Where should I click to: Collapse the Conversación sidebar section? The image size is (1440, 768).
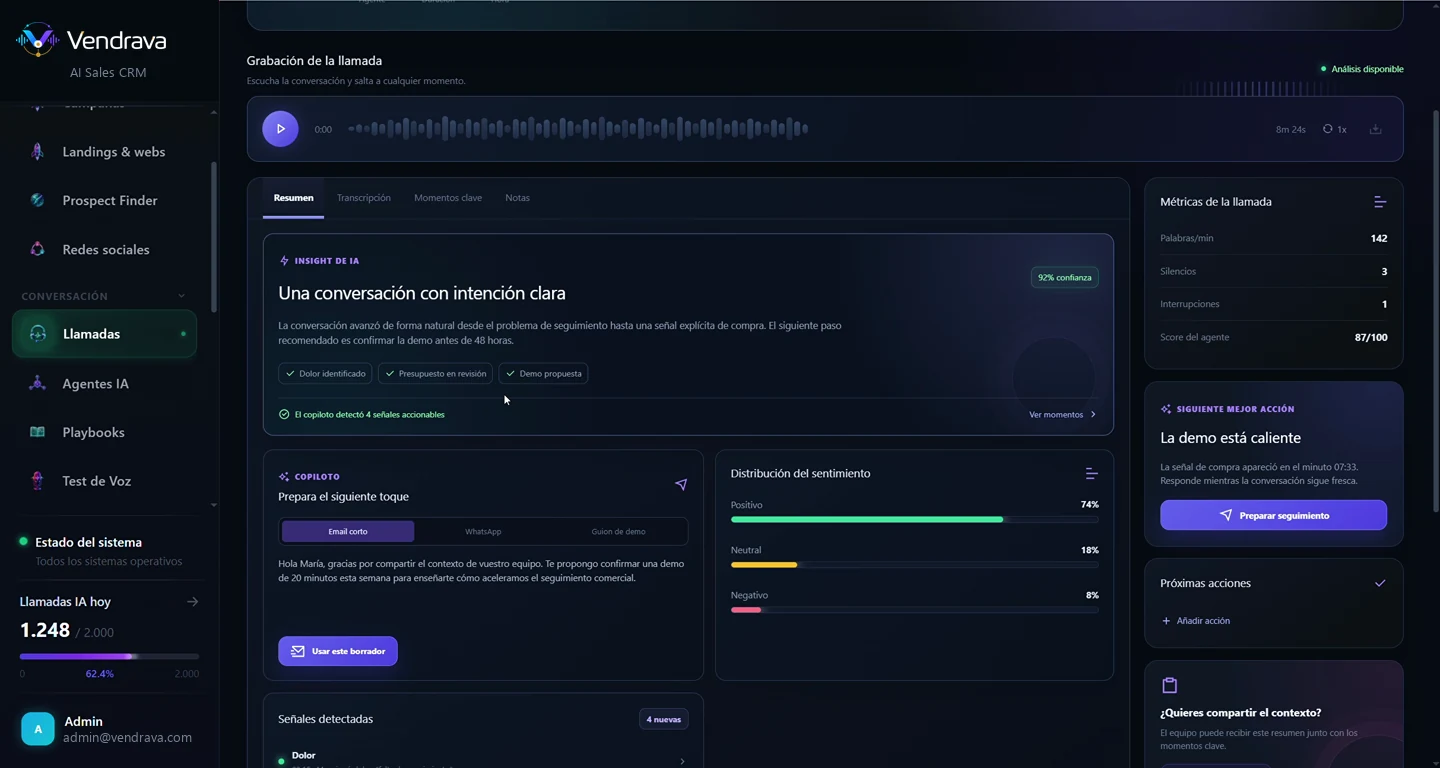[182, 296]
